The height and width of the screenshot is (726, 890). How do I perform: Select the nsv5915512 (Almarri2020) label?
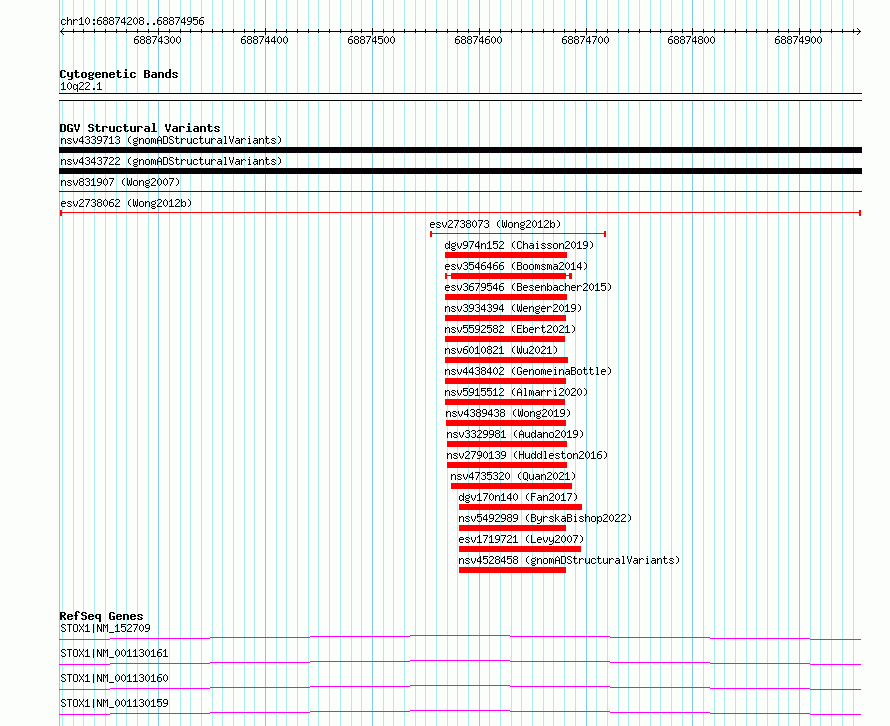(516, 392)
